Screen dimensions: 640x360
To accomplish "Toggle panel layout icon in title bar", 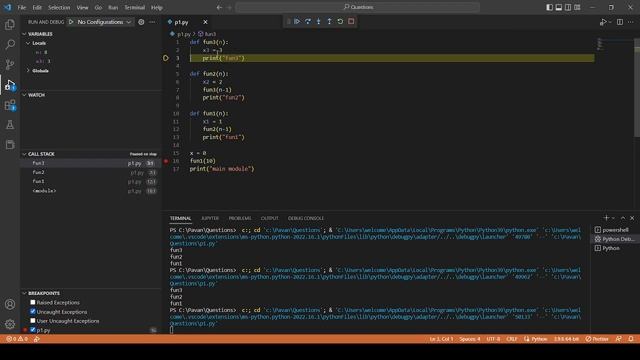I will click(559, 7).
